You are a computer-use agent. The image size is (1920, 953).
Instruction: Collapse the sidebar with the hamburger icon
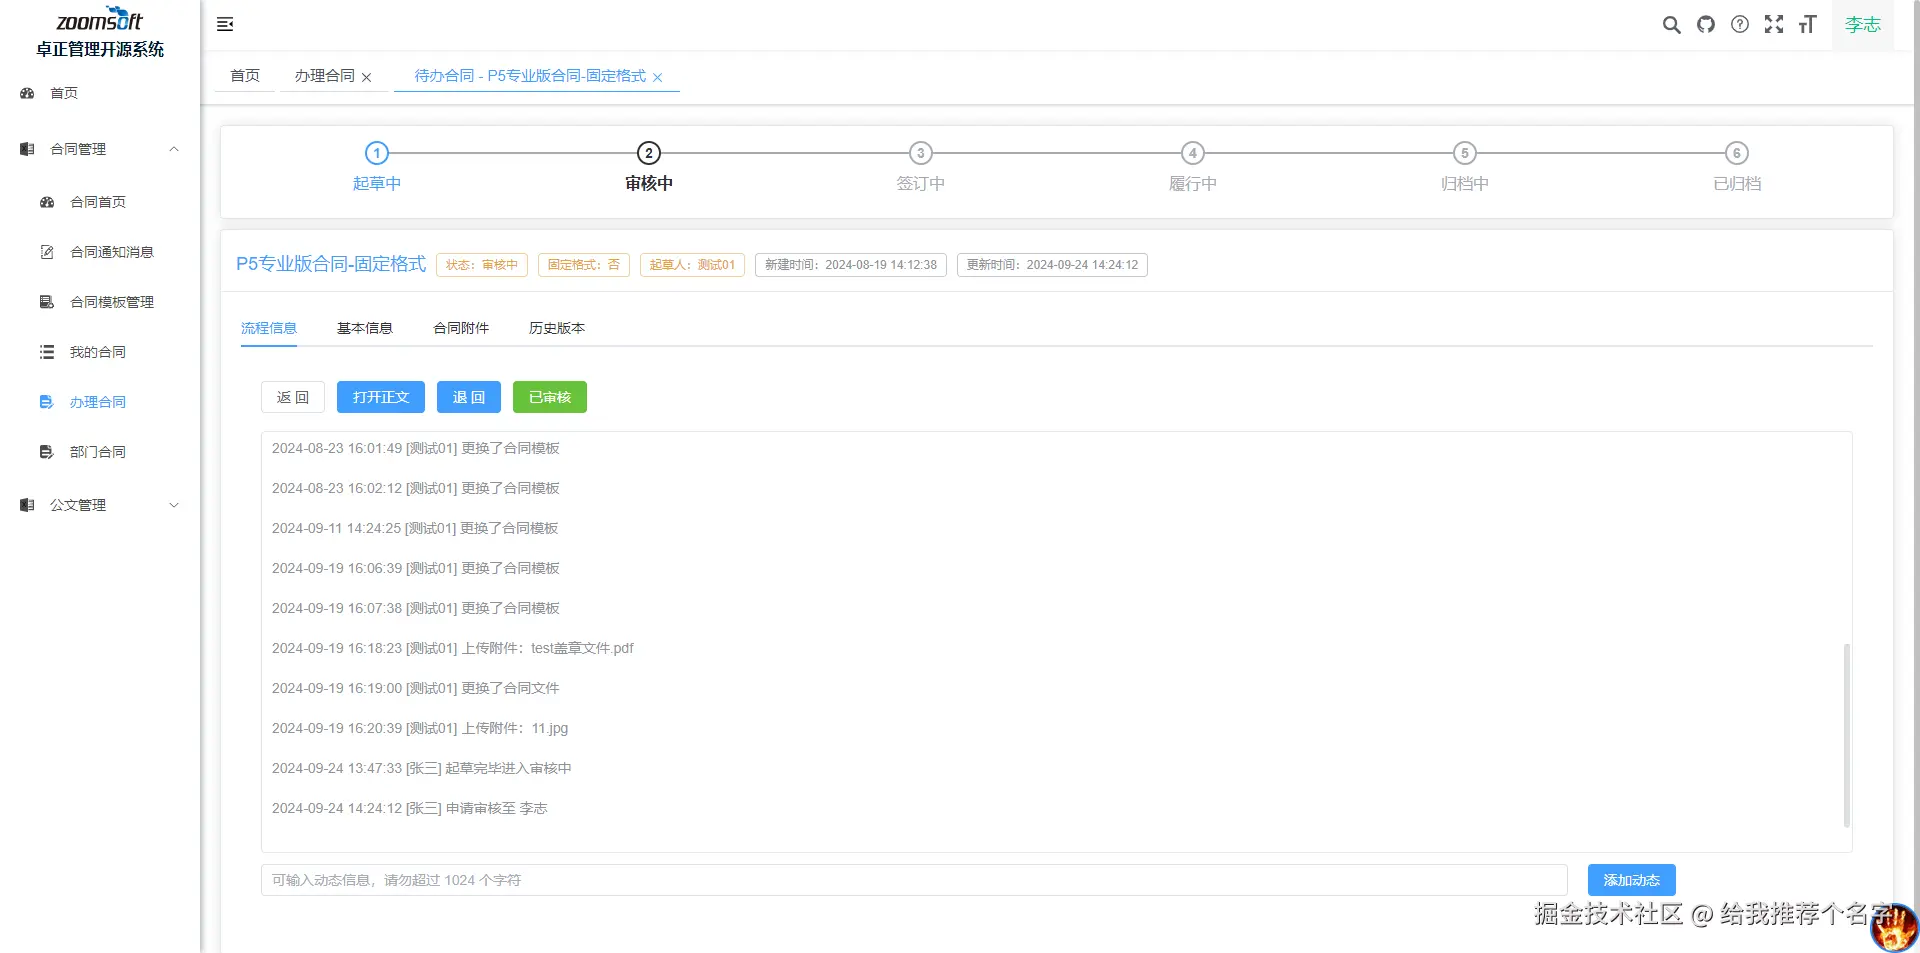225,24
